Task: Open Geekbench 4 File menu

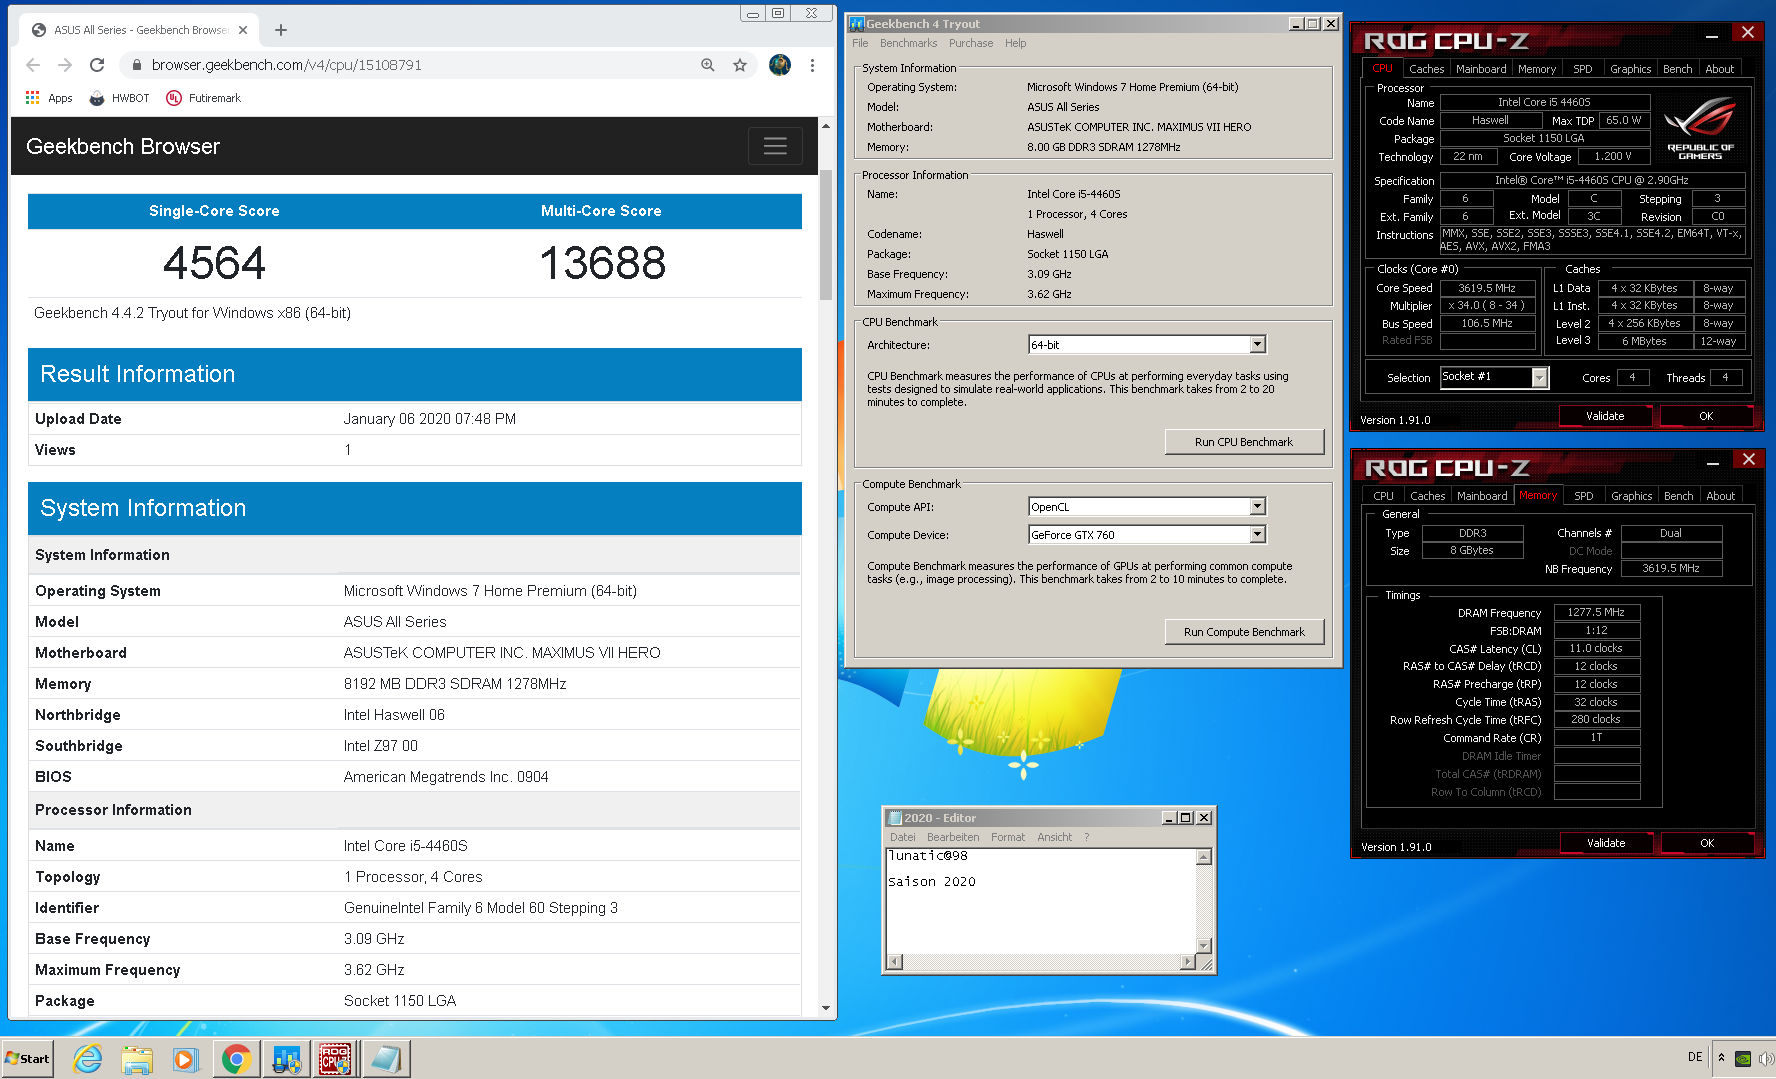Action: click(860, 43)
